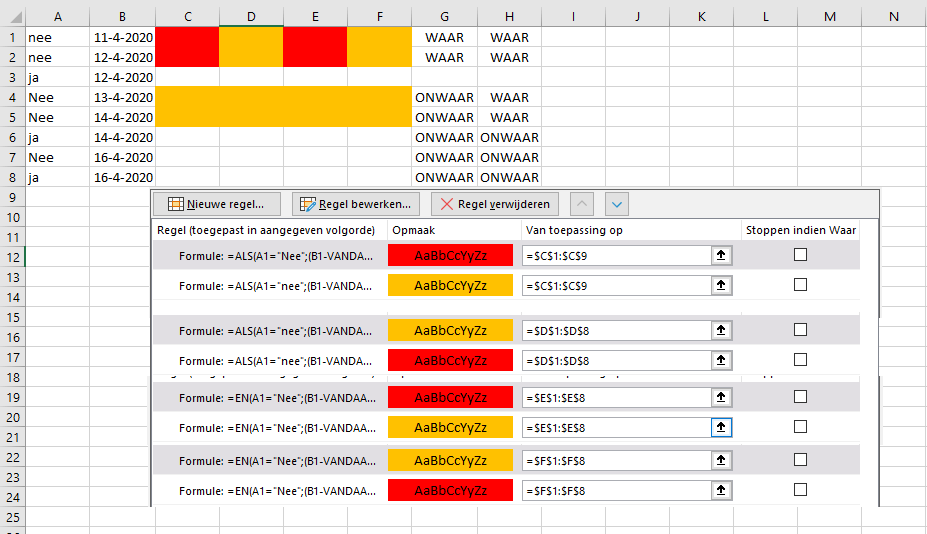Select orange cell F2
927x534 pixels.
click(380, 57)
